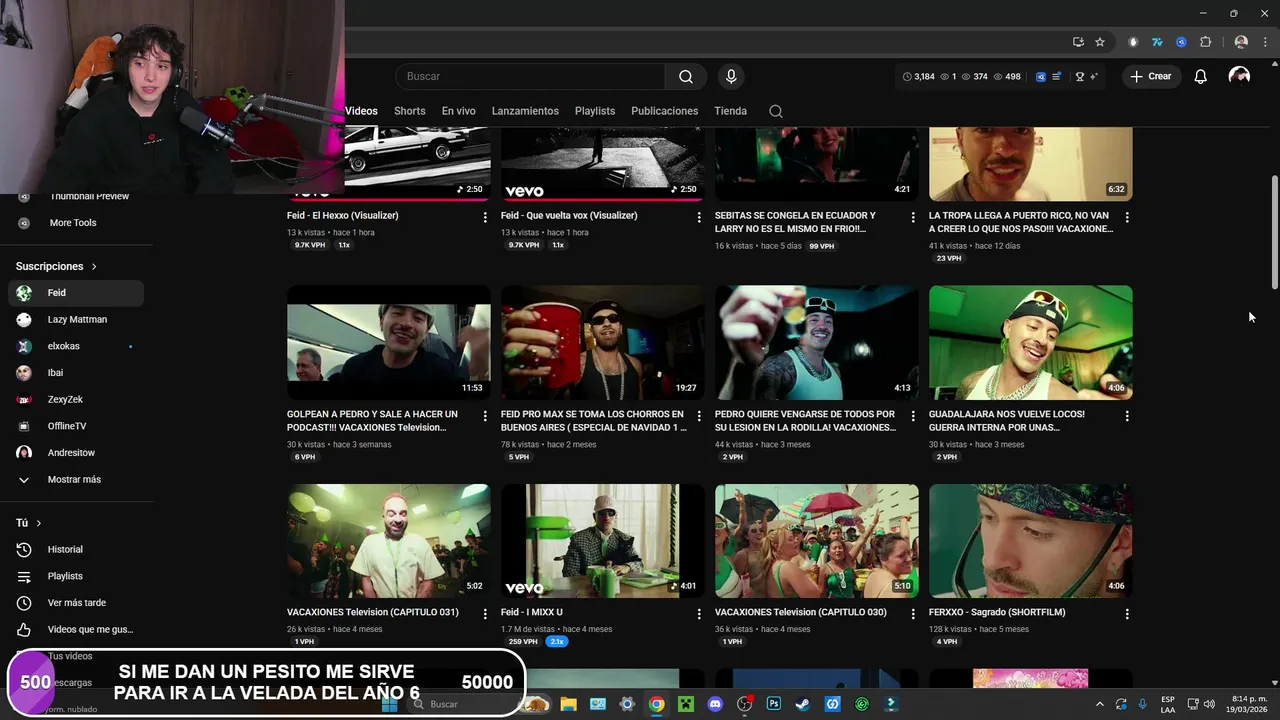Open Andresitow subscription channel

point(76,452)
